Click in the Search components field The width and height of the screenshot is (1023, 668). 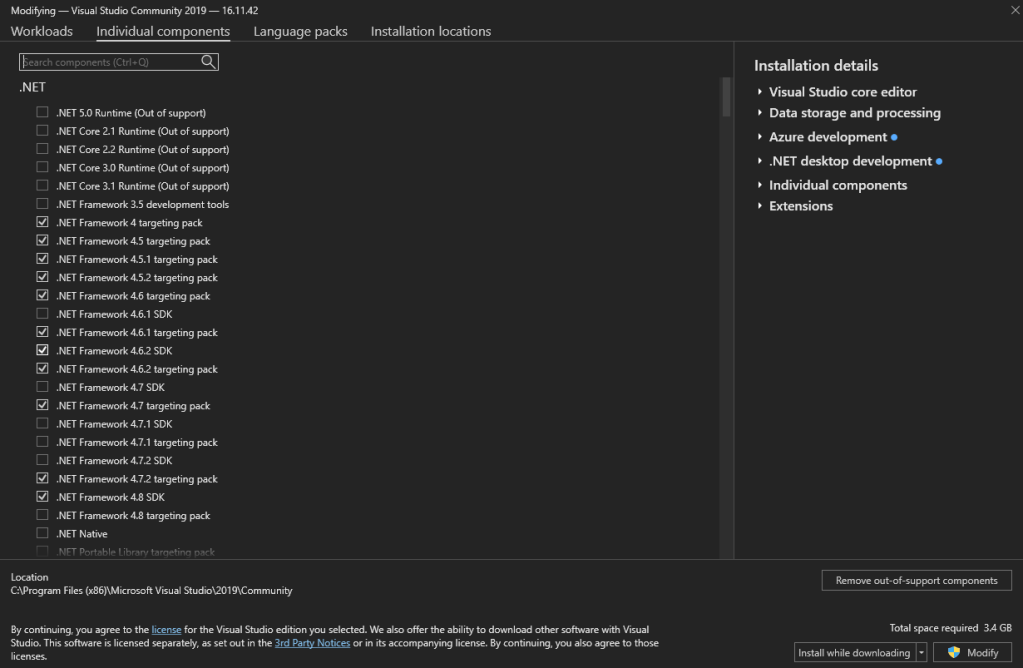click(110, 62)
